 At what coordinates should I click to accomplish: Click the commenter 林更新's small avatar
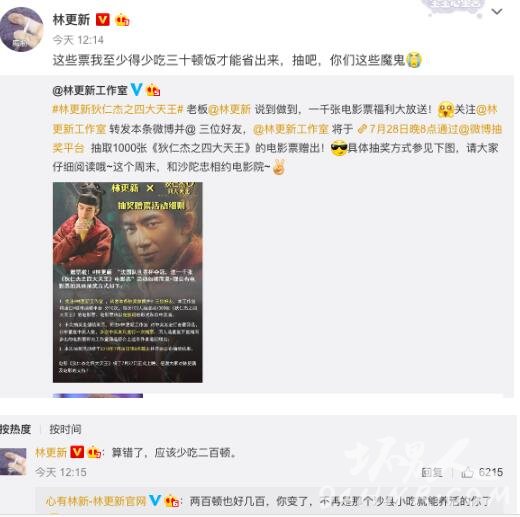[13, 461]
